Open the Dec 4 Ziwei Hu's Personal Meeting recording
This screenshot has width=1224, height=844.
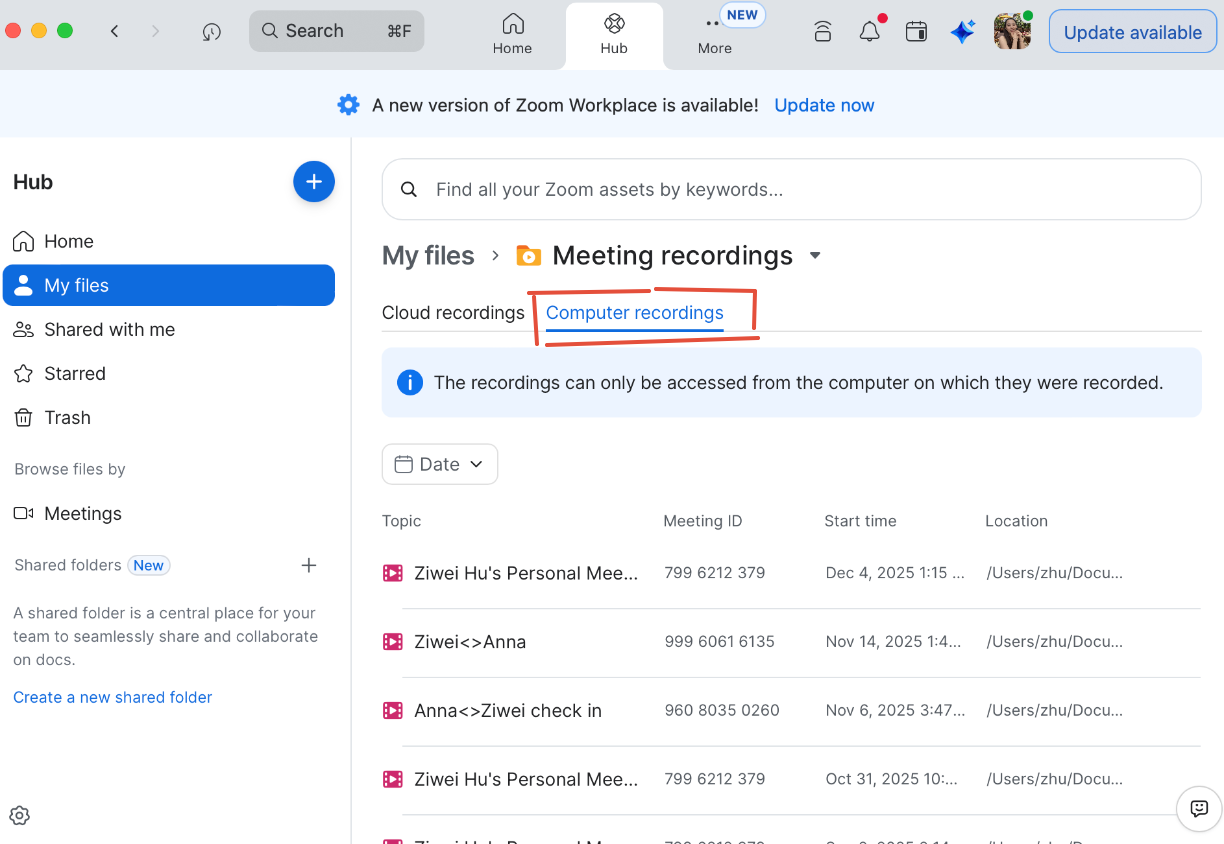(526, 573)
